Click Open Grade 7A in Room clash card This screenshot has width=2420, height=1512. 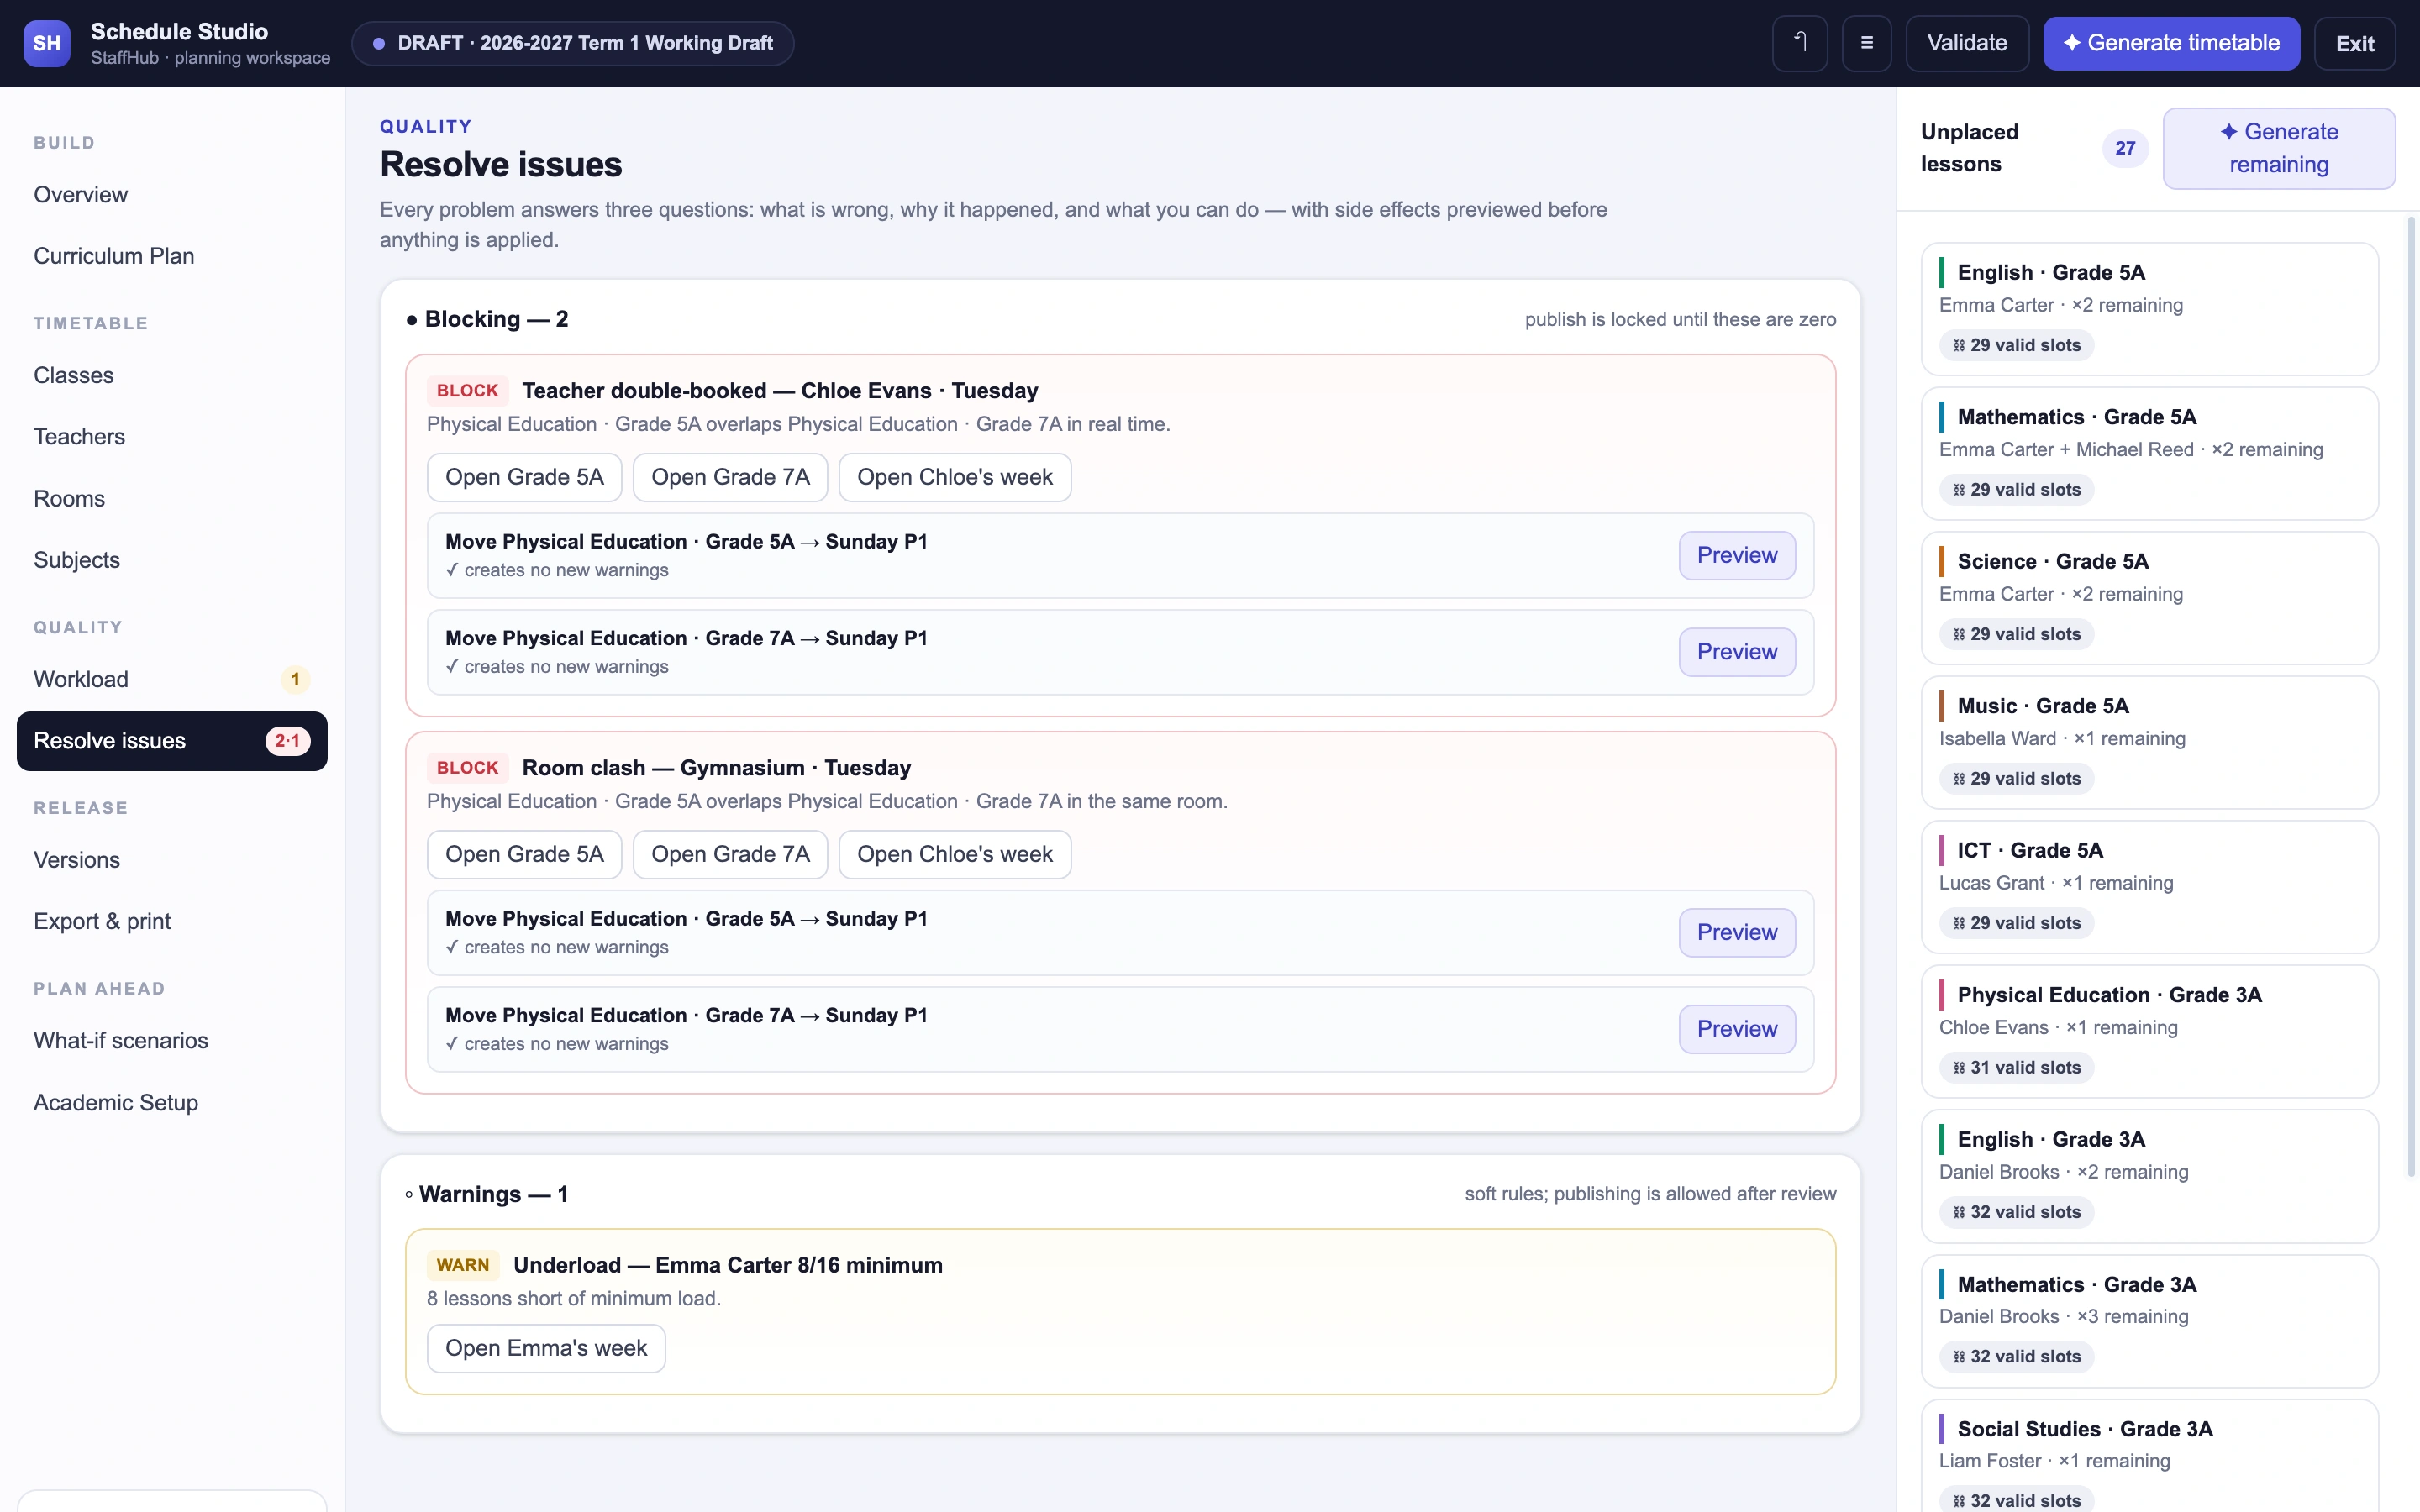tap(730, 854)
